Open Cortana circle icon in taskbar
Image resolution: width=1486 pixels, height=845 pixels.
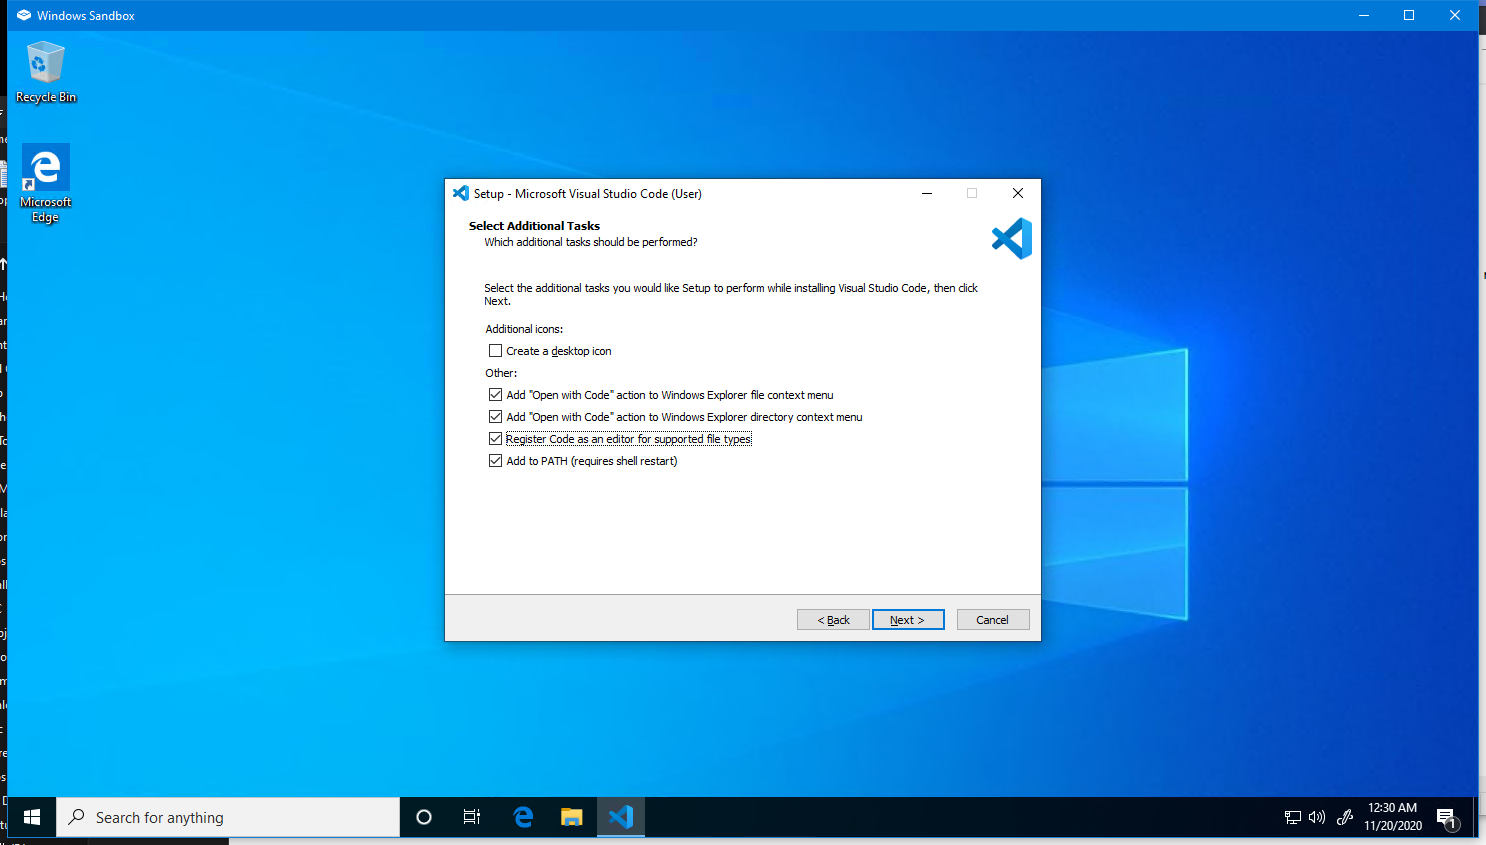424,817
